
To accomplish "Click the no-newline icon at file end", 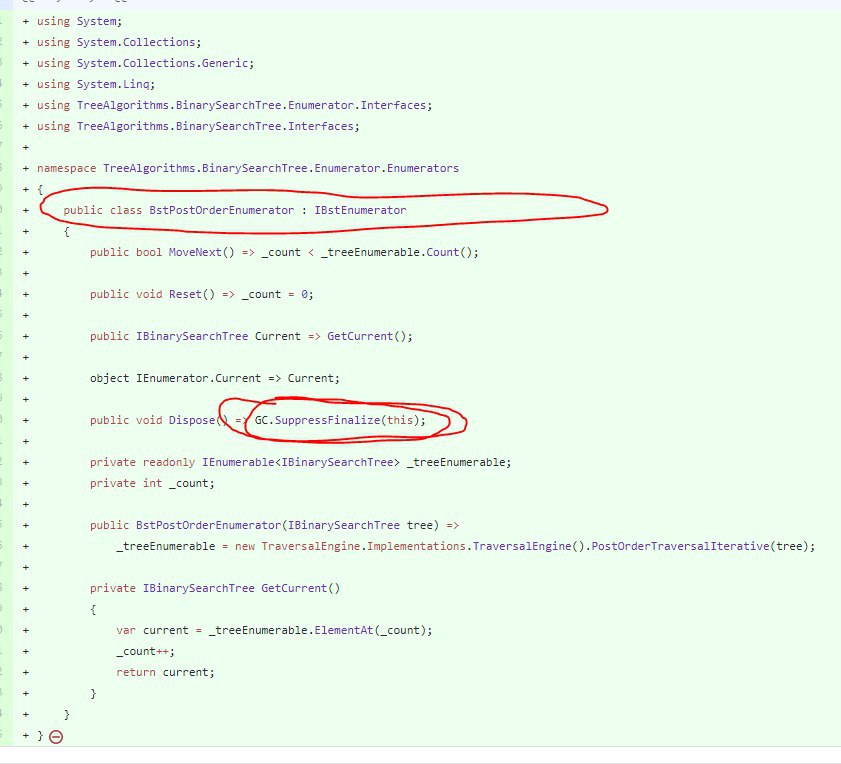I will pos(56,737).
